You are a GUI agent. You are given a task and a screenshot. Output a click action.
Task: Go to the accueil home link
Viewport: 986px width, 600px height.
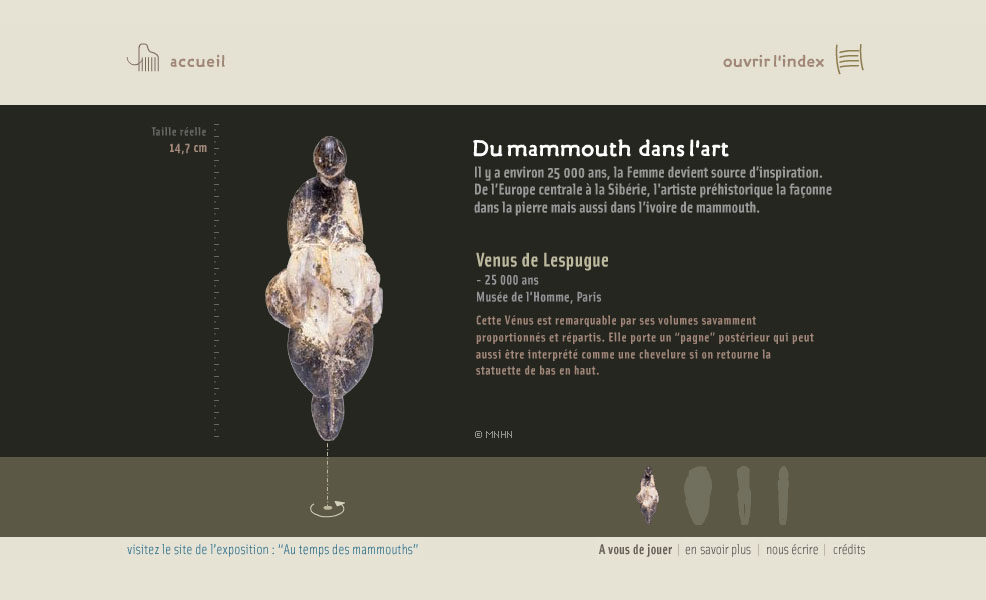click(197, 62)
